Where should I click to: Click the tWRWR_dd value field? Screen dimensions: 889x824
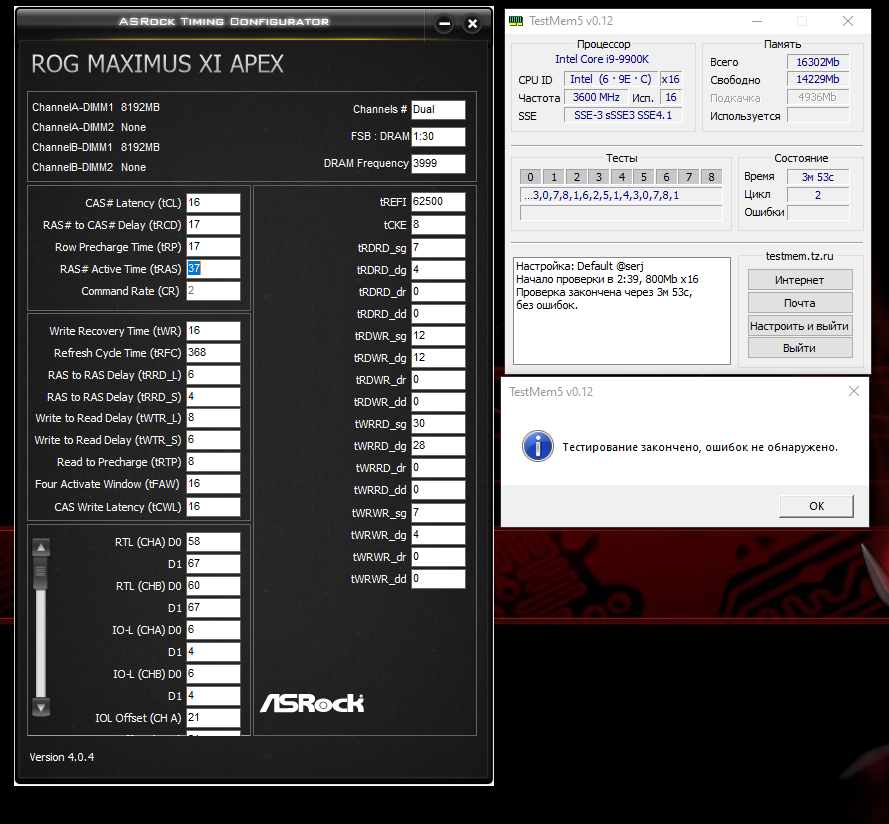pyautogui.click(x=438, y=579)
